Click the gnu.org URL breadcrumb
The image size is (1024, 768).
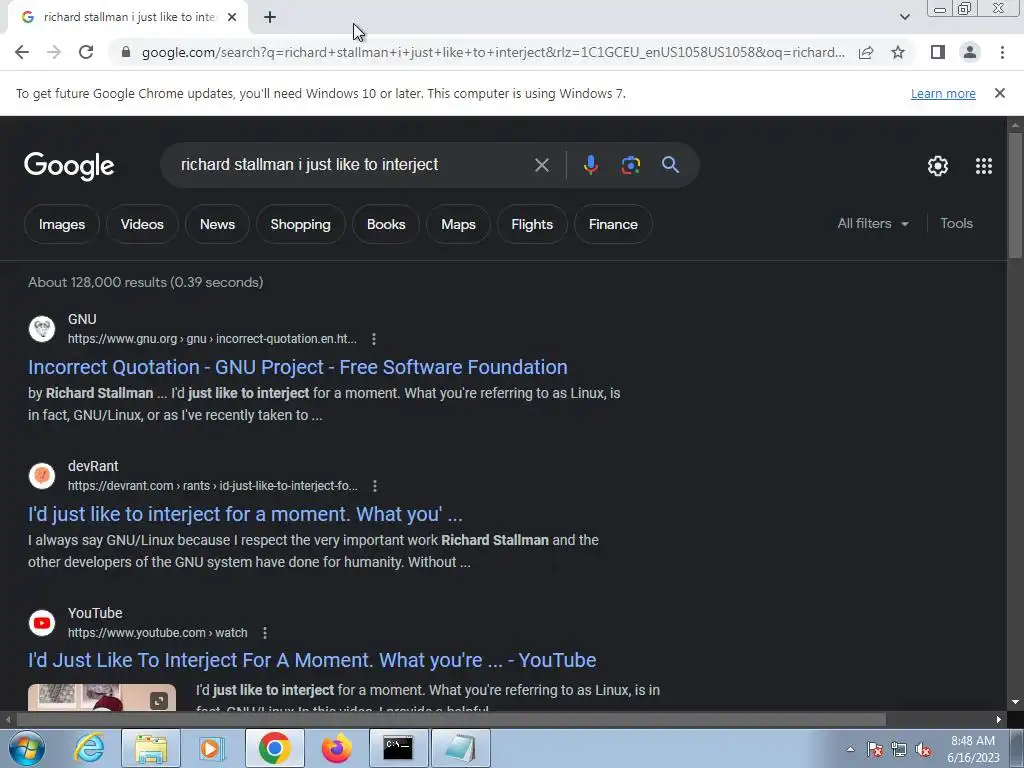[212, 339]
